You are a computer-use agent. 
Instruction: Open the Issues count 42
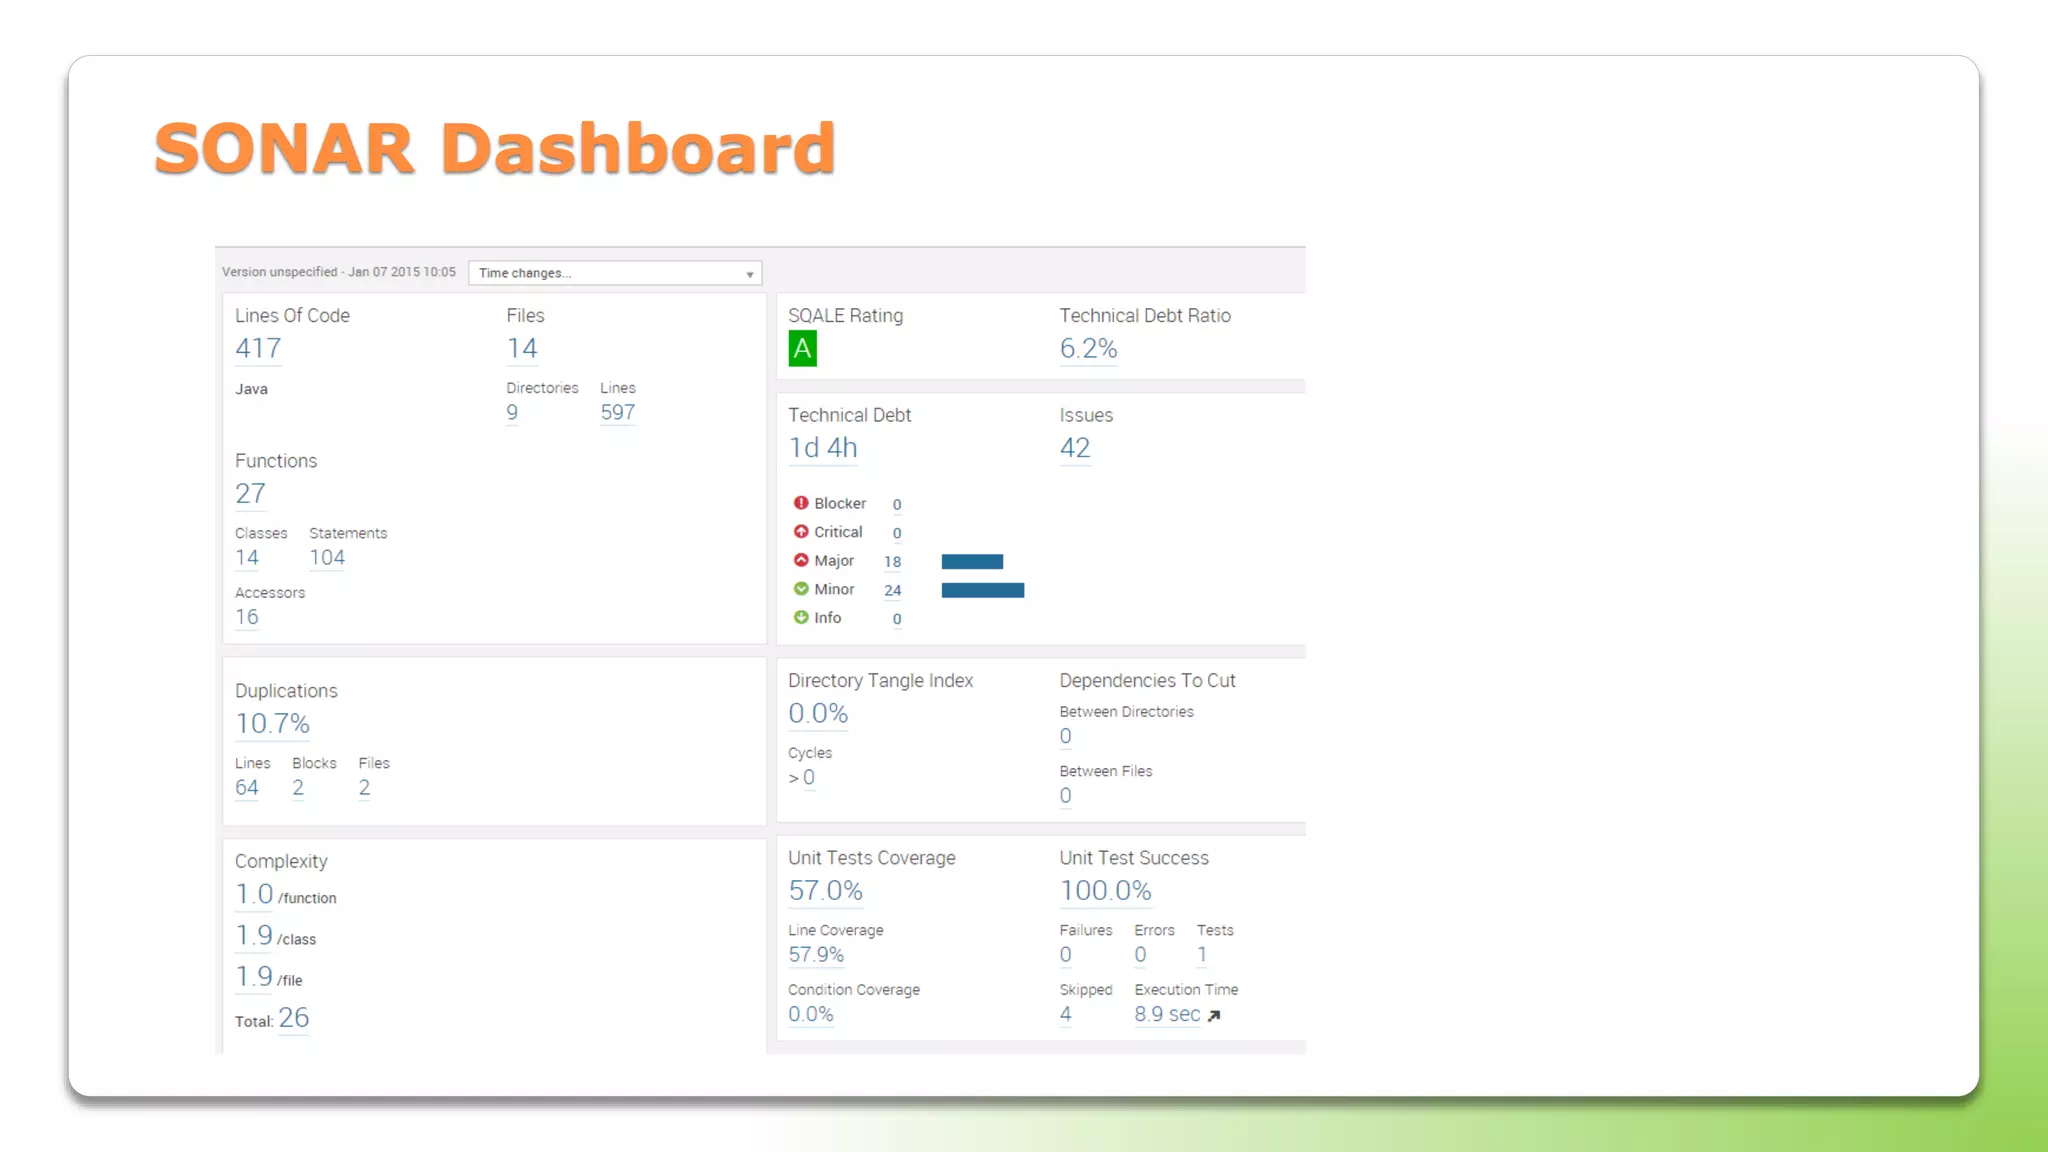1075,448
